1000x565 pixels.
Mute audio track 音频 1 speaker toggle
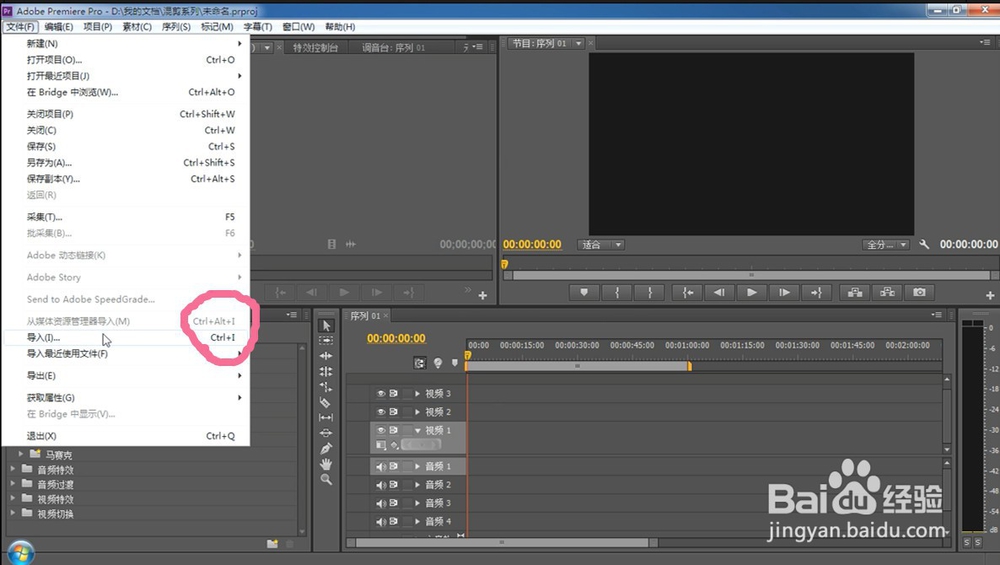pyautogui.click(x=381, y=466)
